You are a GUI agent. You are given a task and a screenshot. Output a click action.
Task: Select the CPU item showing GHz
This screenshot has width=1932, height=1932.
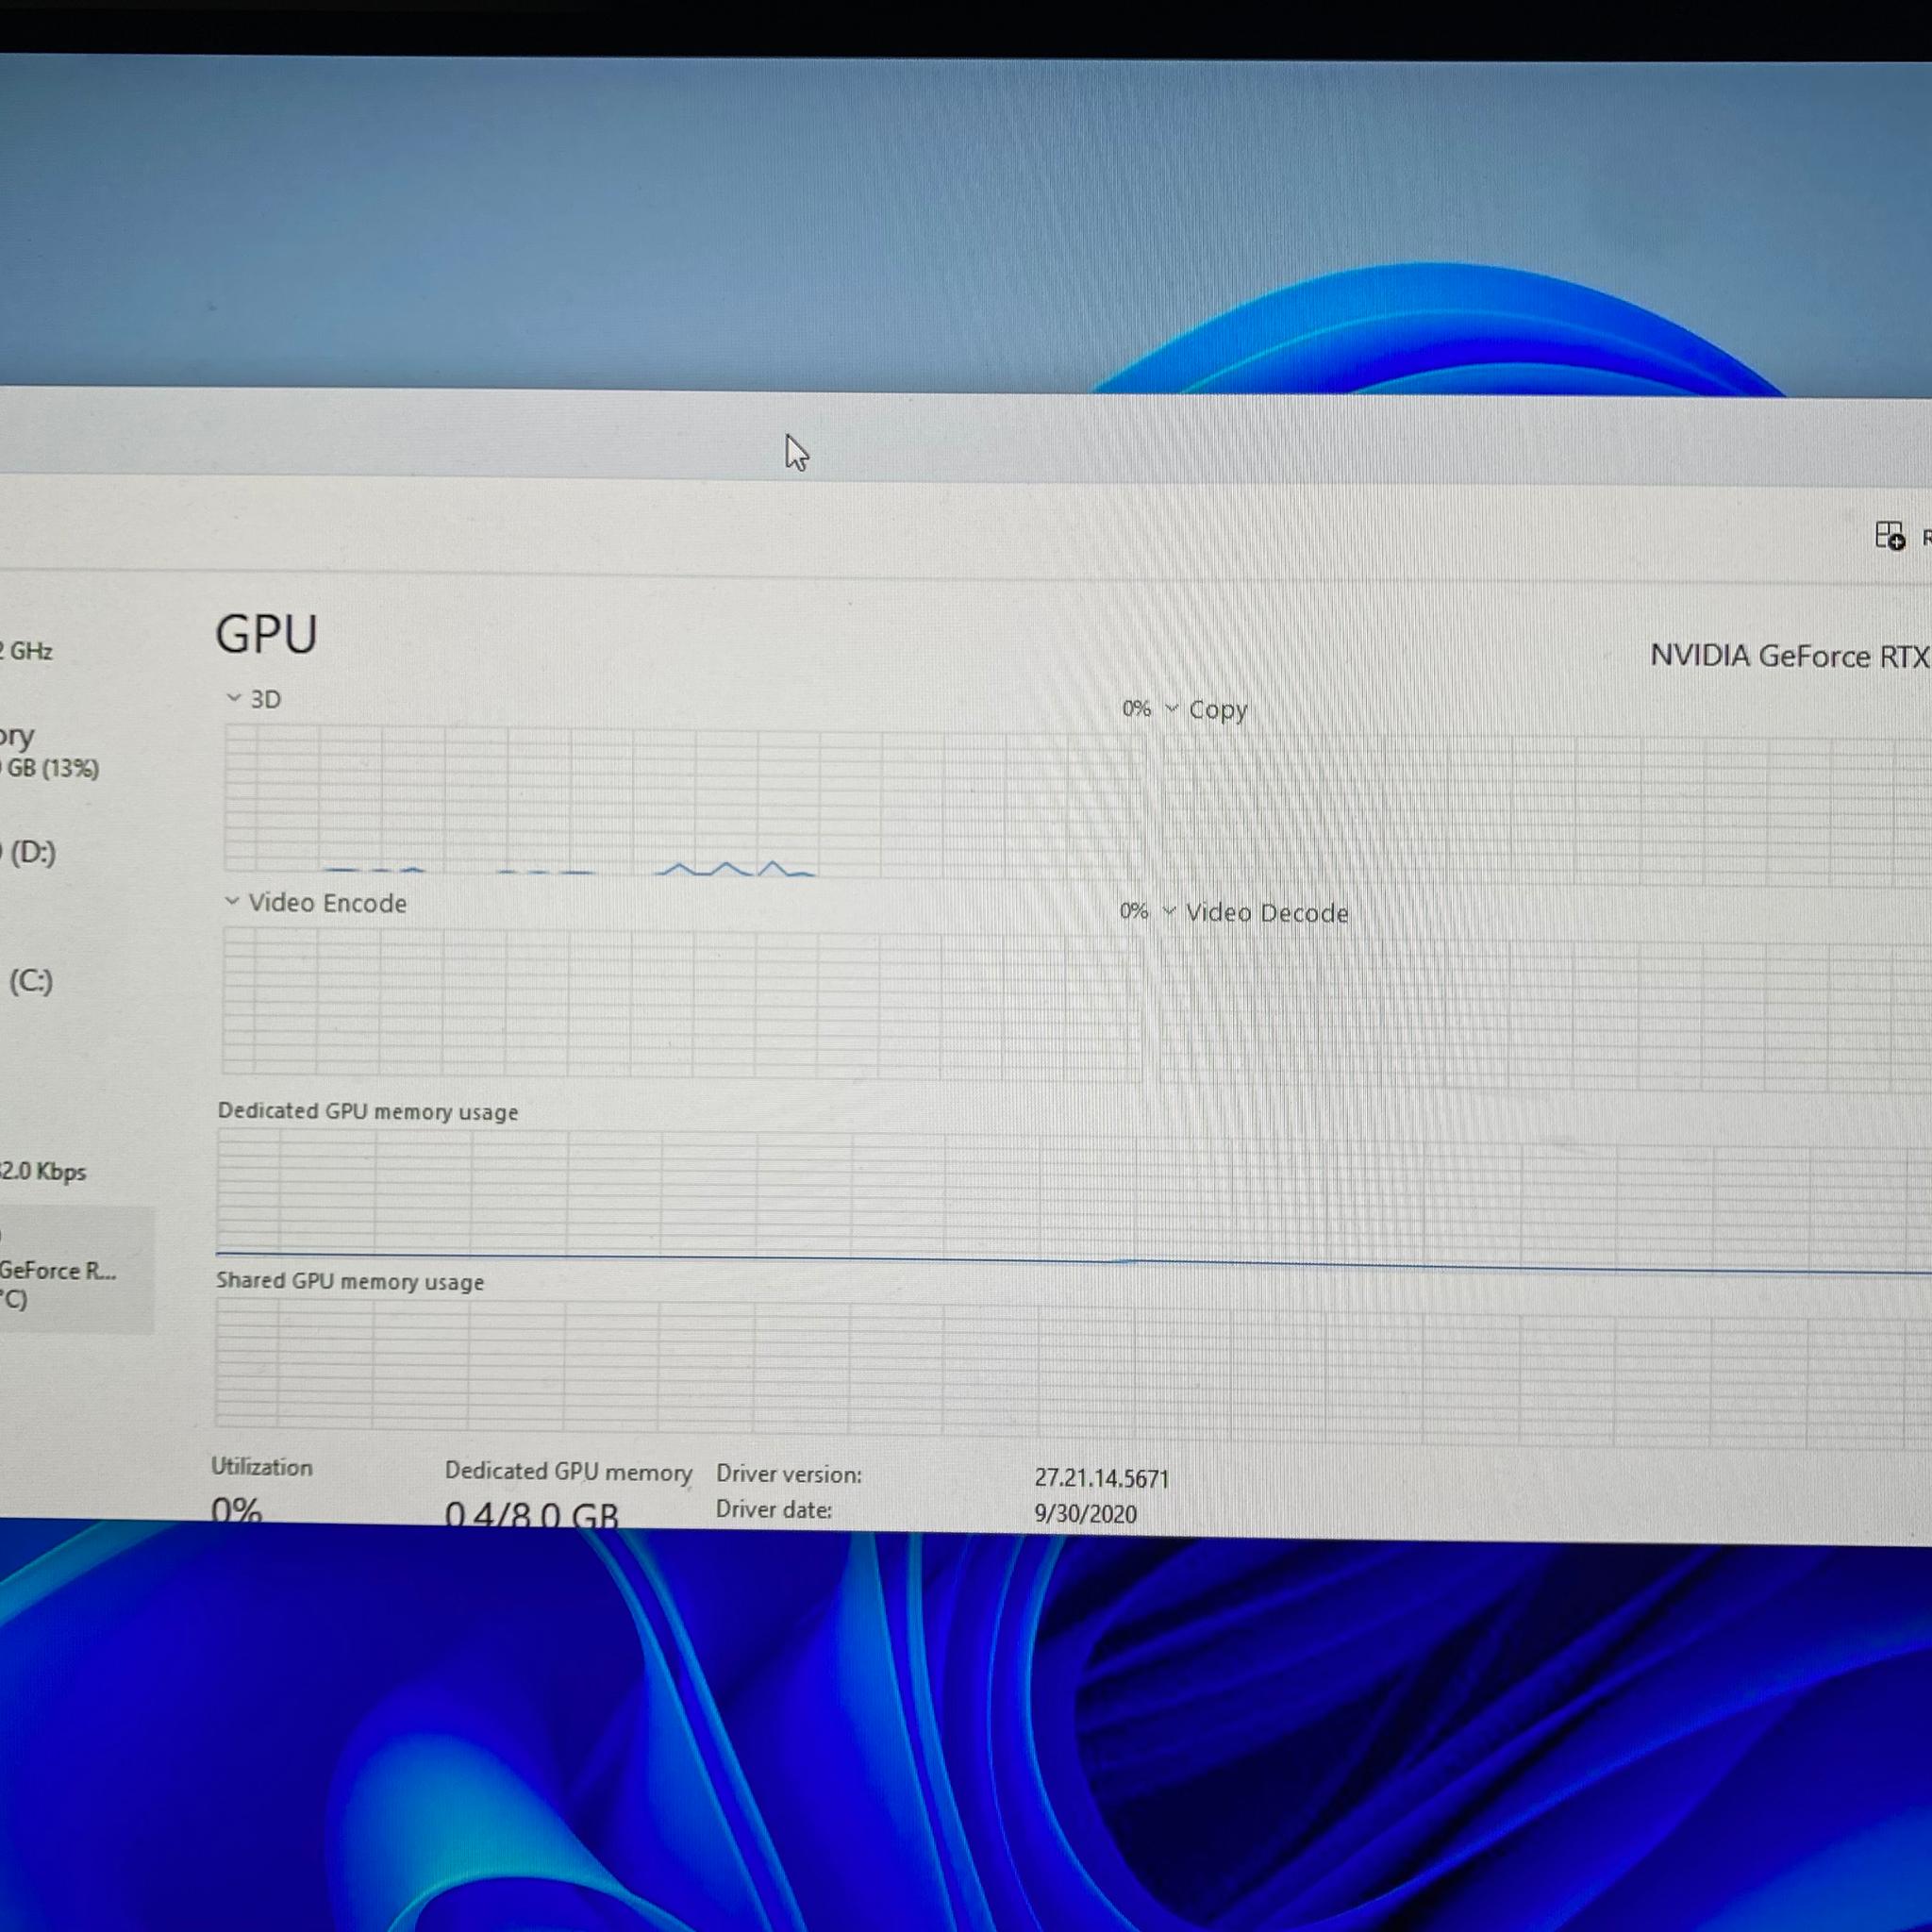pyautogui.click(x=27, y=651)
